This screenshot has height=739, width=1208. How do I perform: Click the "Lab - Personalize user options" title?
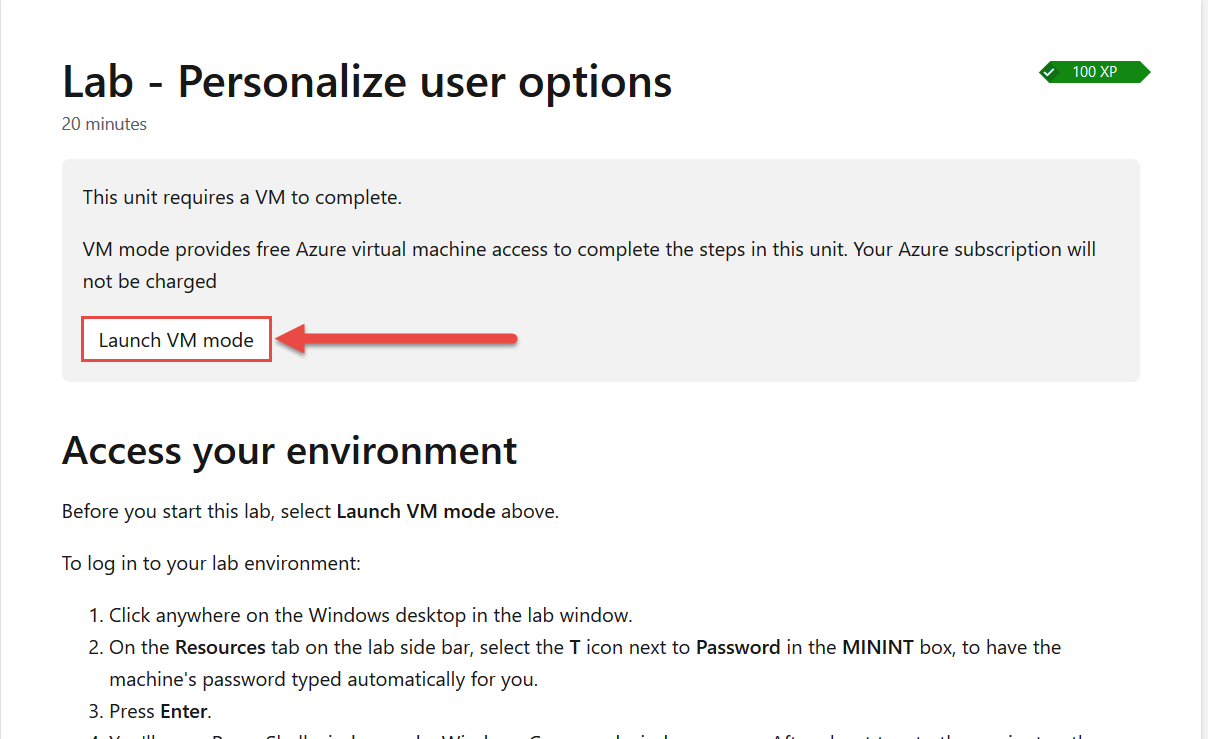[367, 81]
